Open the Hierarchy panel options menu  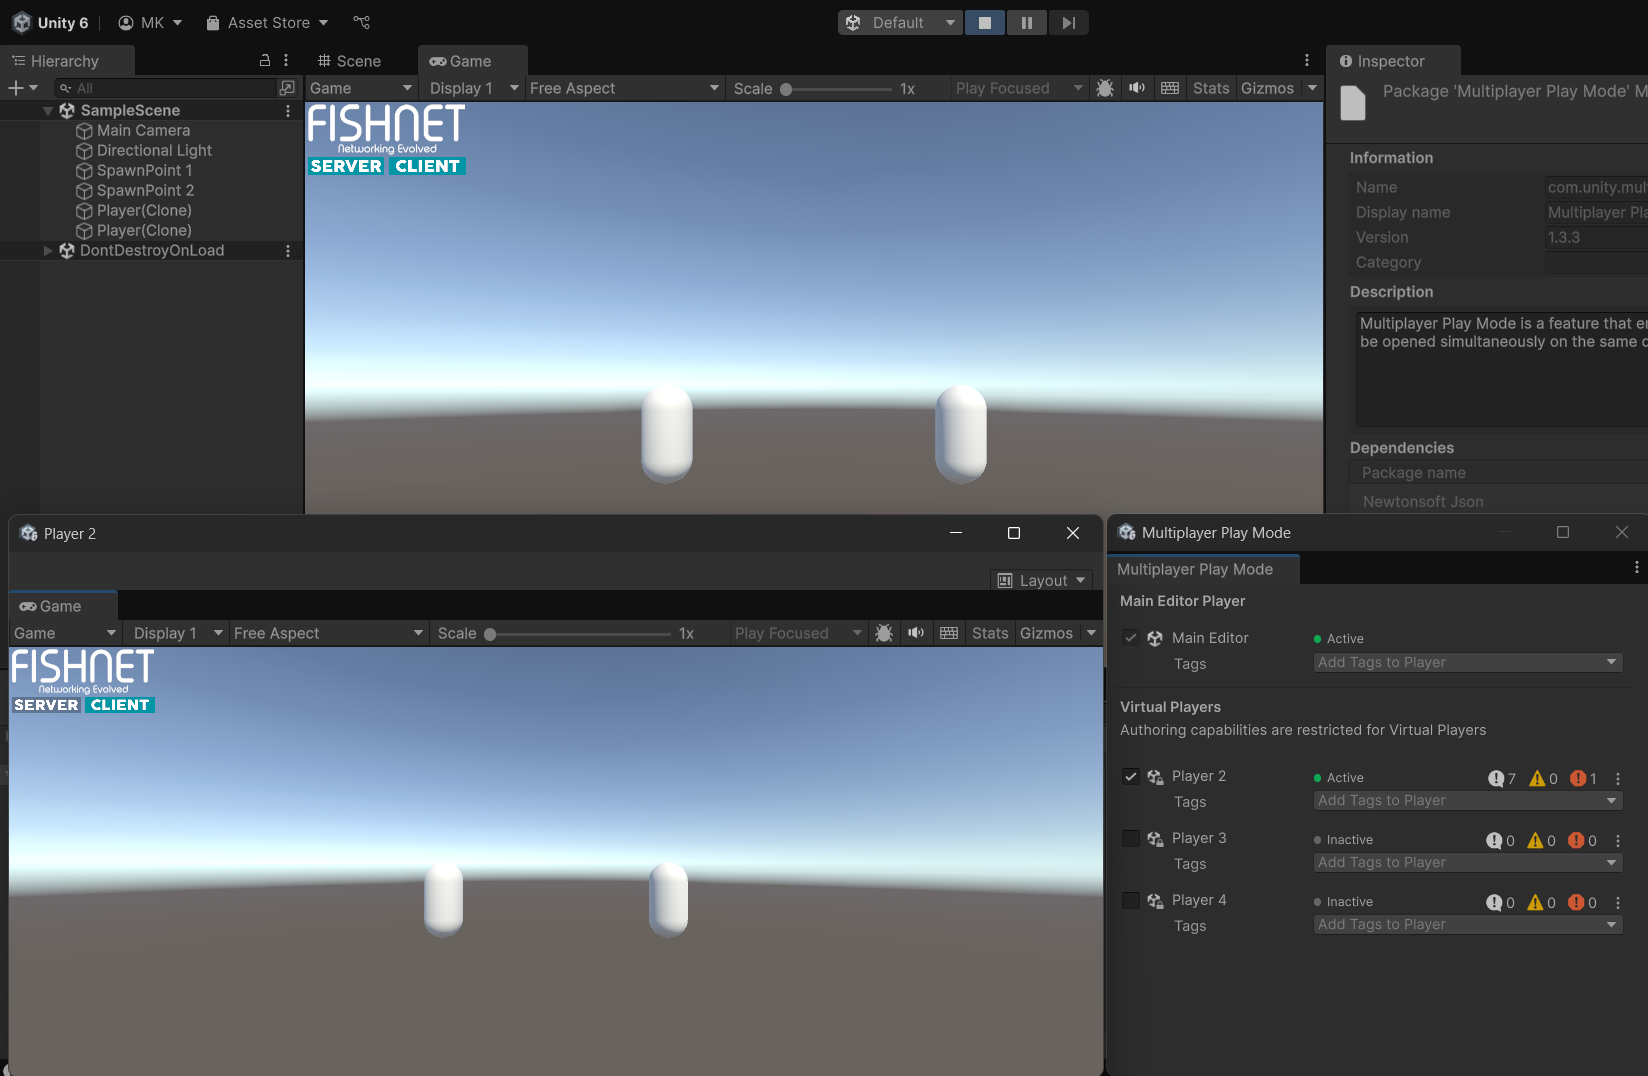click(x=286, y=61)
